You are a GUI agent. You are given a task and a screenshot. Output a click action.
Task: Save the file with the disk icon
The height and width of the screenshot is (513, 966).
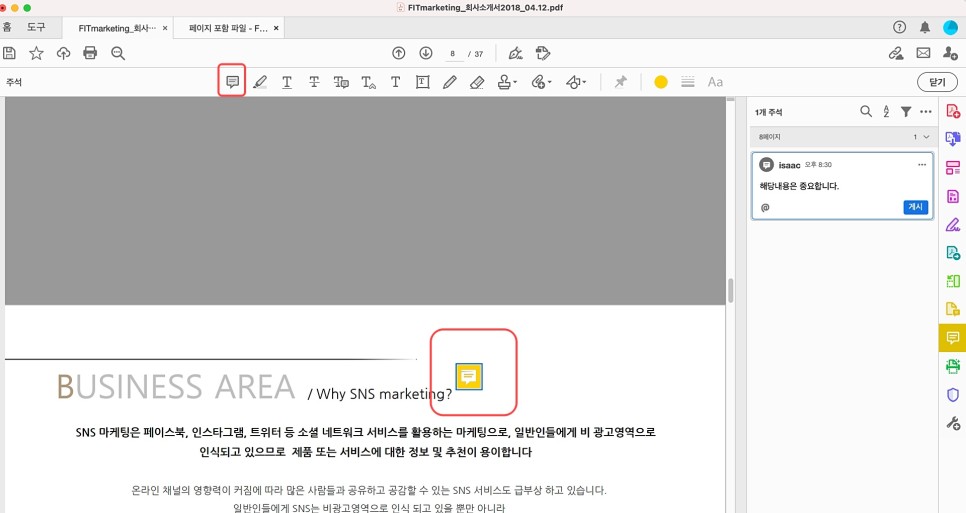click(9, 53)
